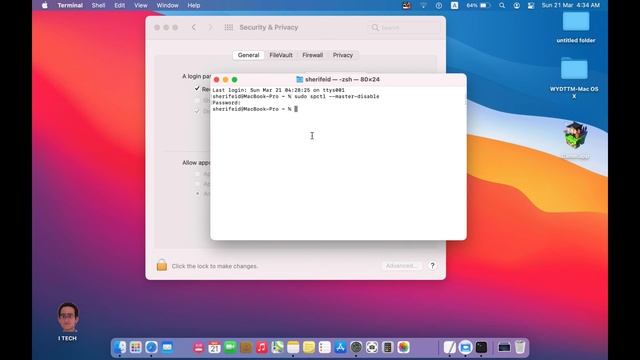Launch Safari from the Dock
Viewport: 640px width, 360px height.
(x=151, y=347)
